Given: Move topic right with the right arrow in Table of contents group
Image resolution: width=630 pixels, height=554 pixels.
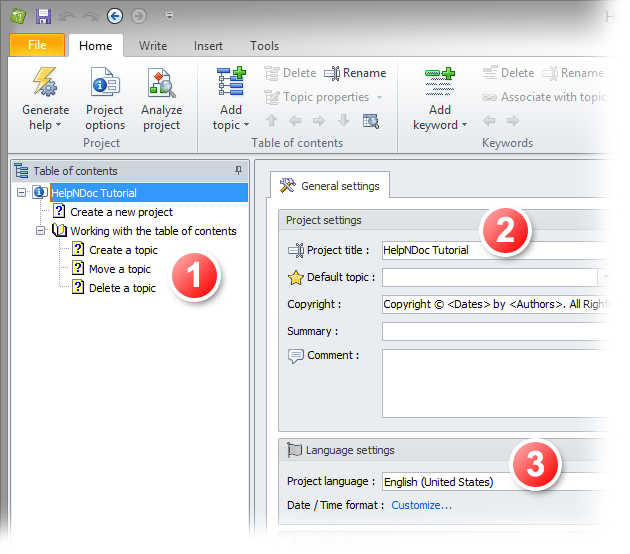Looking at the screenshot, I should pyautogui.click(x=319, y=120).
